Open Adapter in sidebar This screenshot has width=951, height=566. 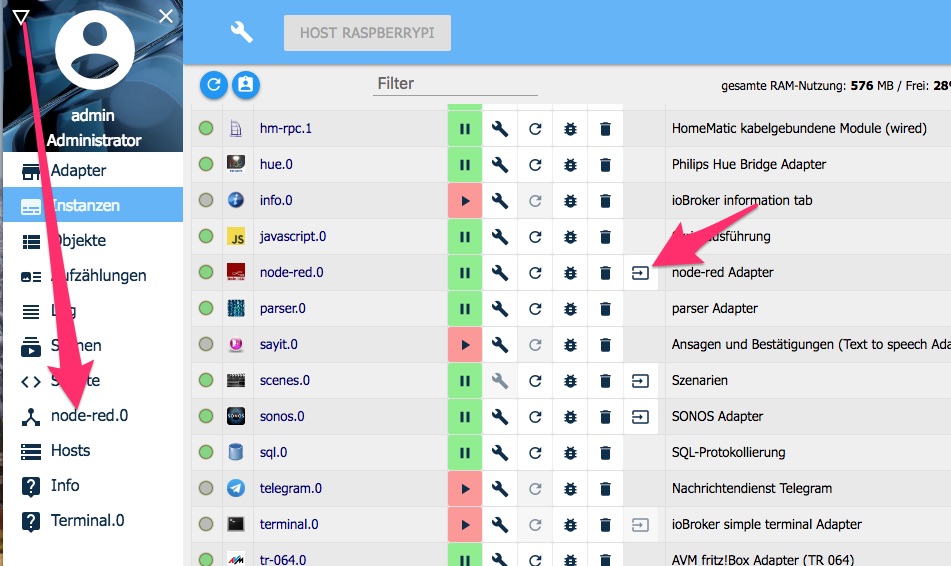[93, 170]
